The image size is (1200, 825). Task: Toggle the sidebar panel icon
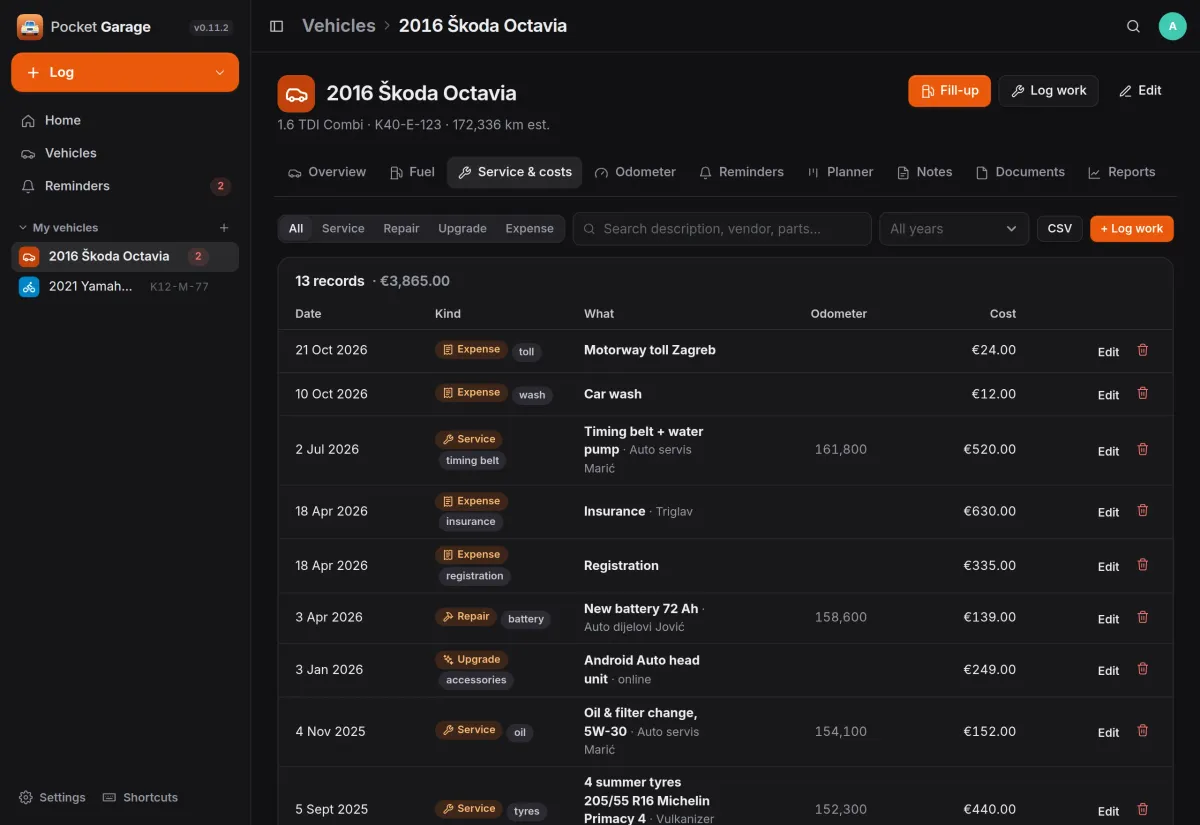click(x=277, y=26)
